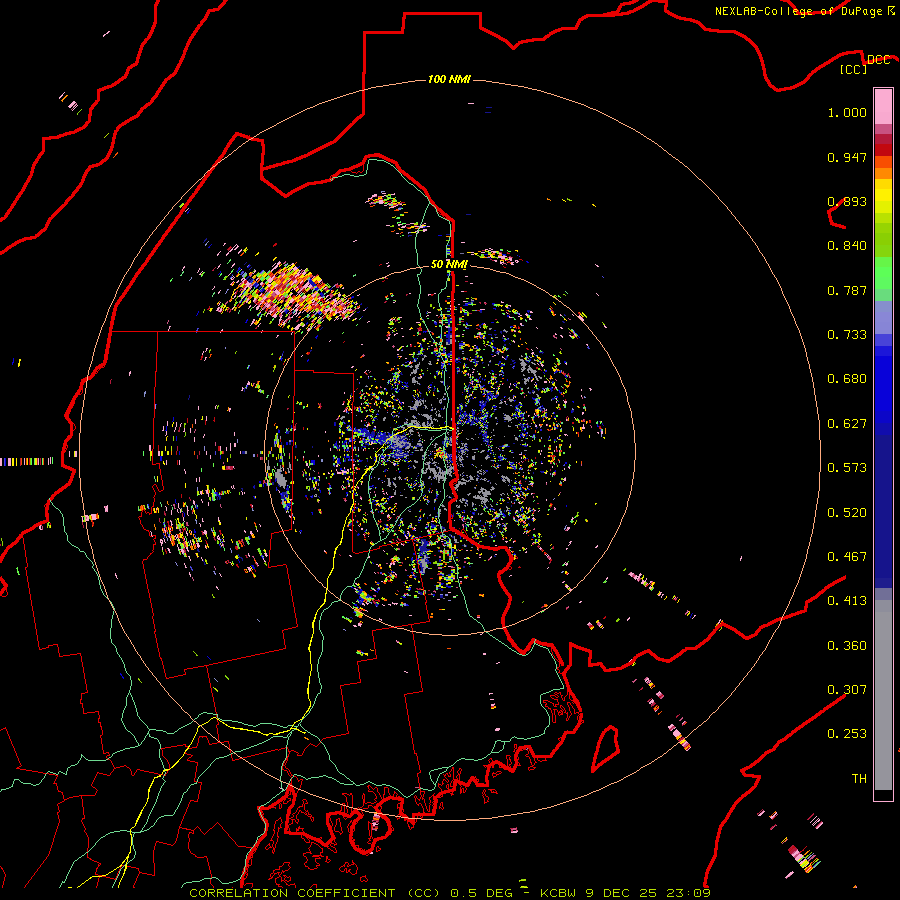
Task: Select the 0.733 scale value
Action: point(847,335)
